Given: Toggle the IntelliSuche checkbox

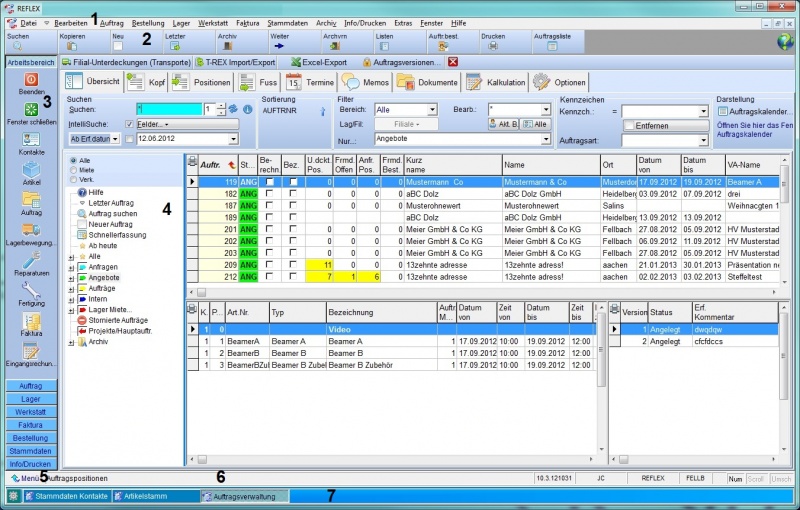Looking at the screenshot, I should click(129, 124).
